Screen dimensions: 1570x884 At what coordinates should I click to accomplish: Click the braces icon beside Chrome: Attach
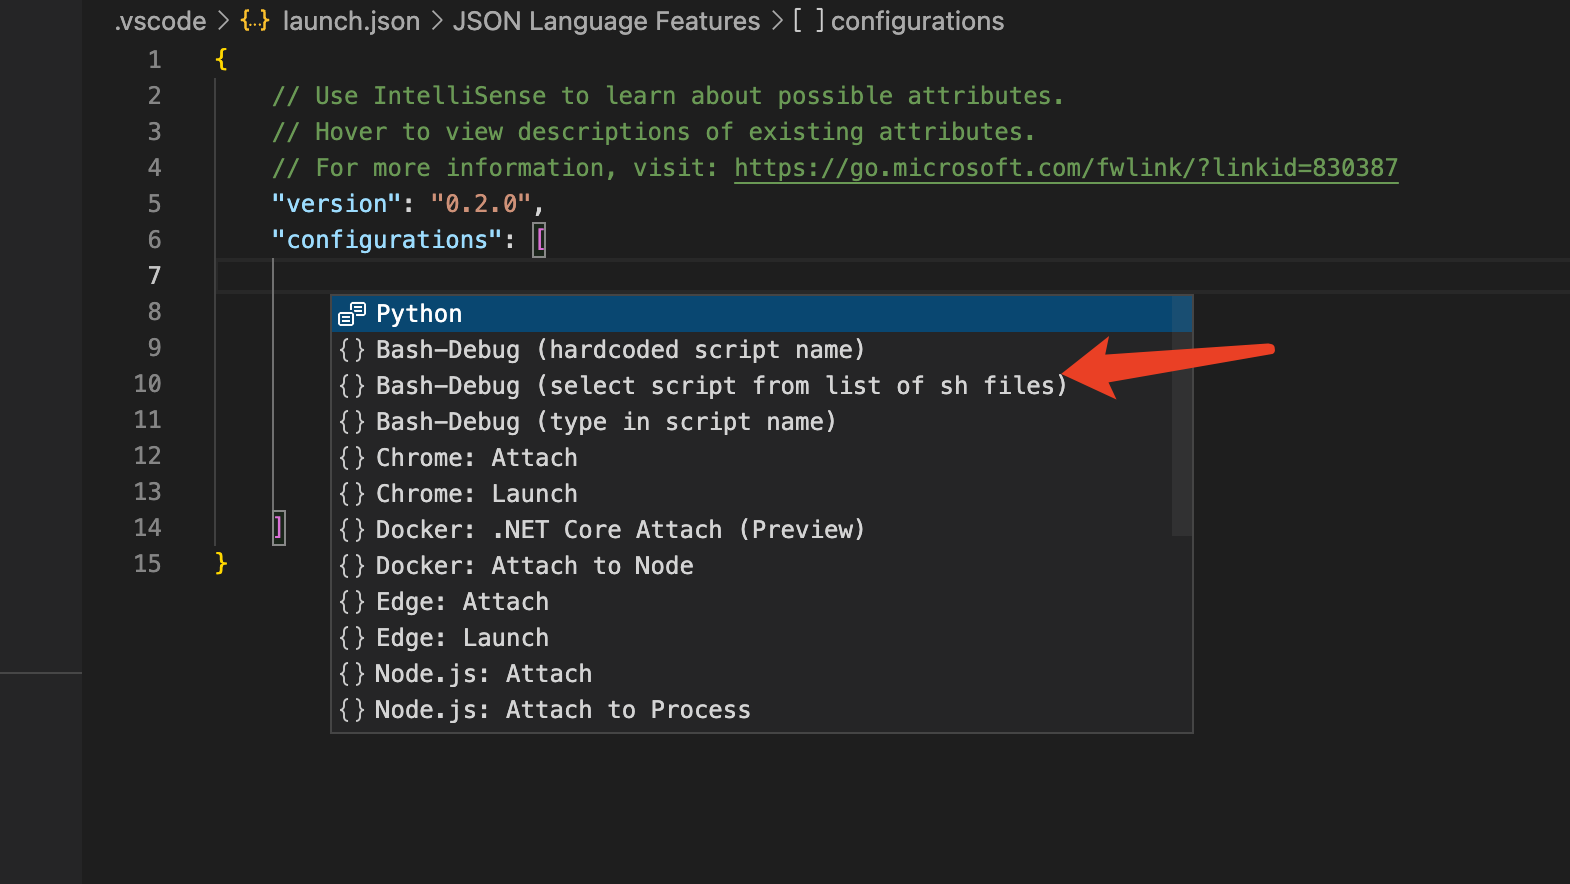click(352, 458)
